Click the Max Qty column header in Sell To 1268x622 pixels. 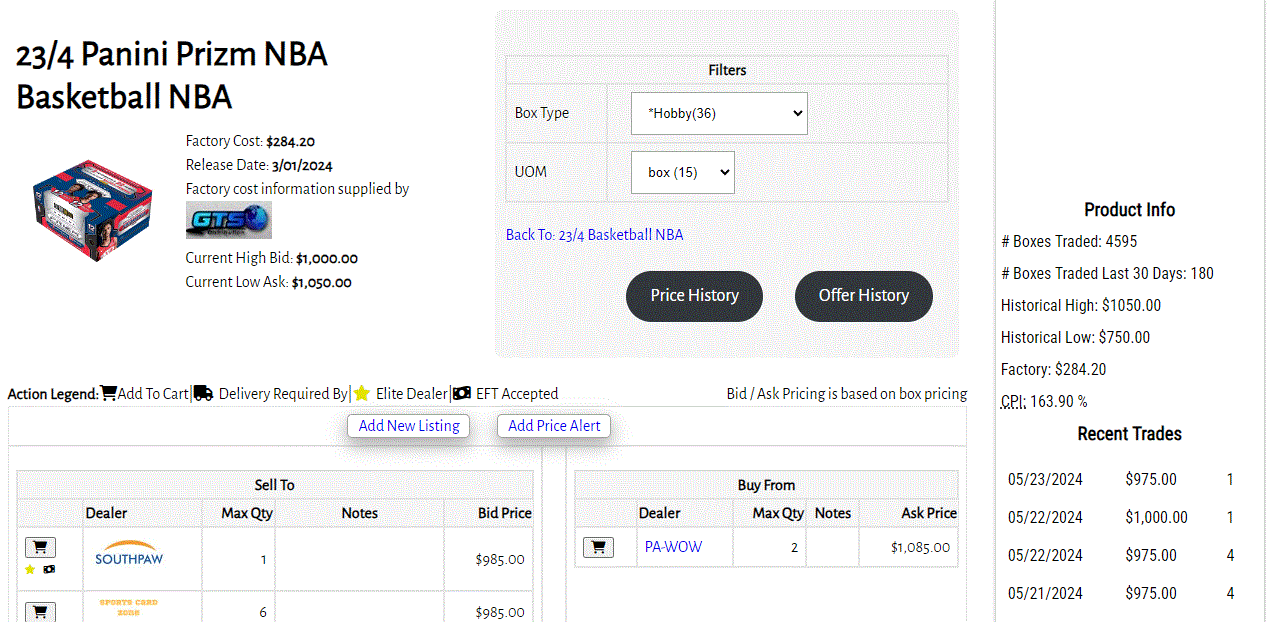click(247, 513)
